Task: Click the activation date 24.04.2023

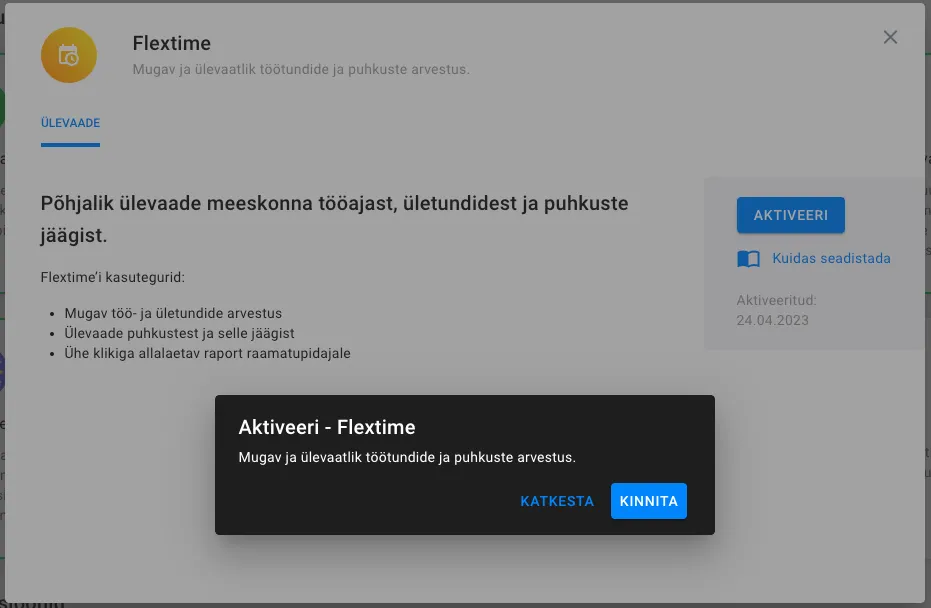Action: pos(772,320)
